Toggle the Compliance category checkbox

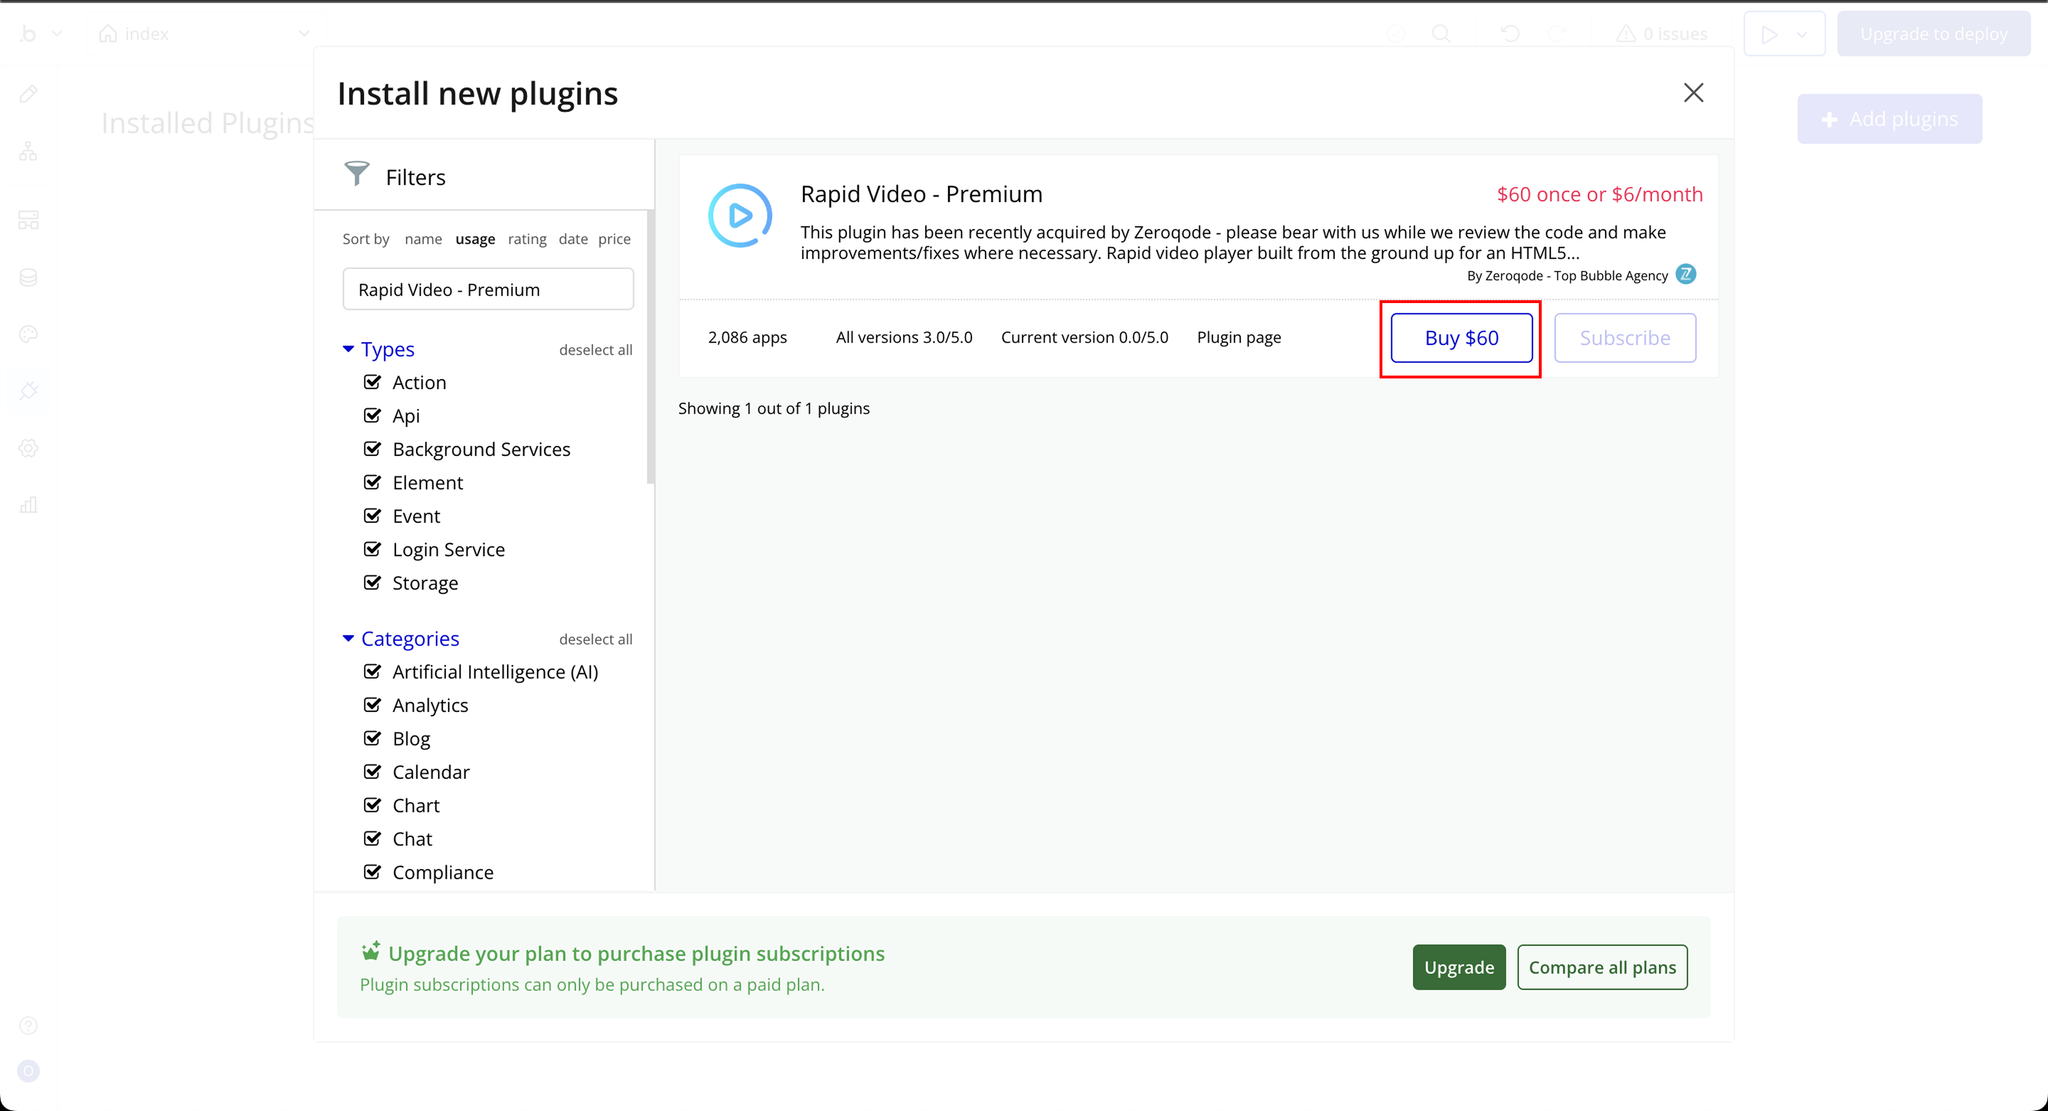pyautogui.click(x=372, y=872)
